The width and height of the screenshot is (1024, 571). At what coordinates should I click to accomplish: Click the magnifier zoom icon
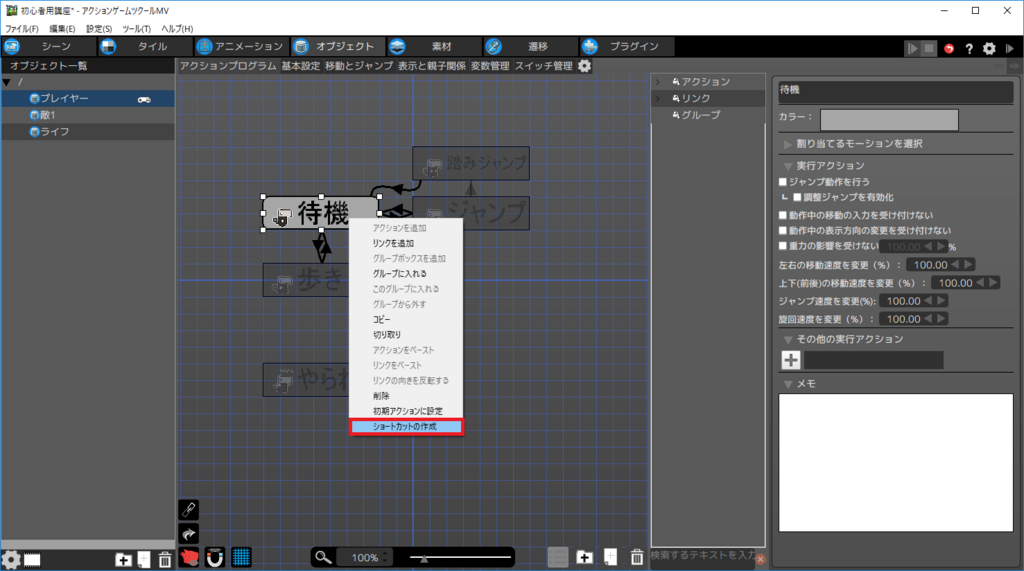(323, 557)
